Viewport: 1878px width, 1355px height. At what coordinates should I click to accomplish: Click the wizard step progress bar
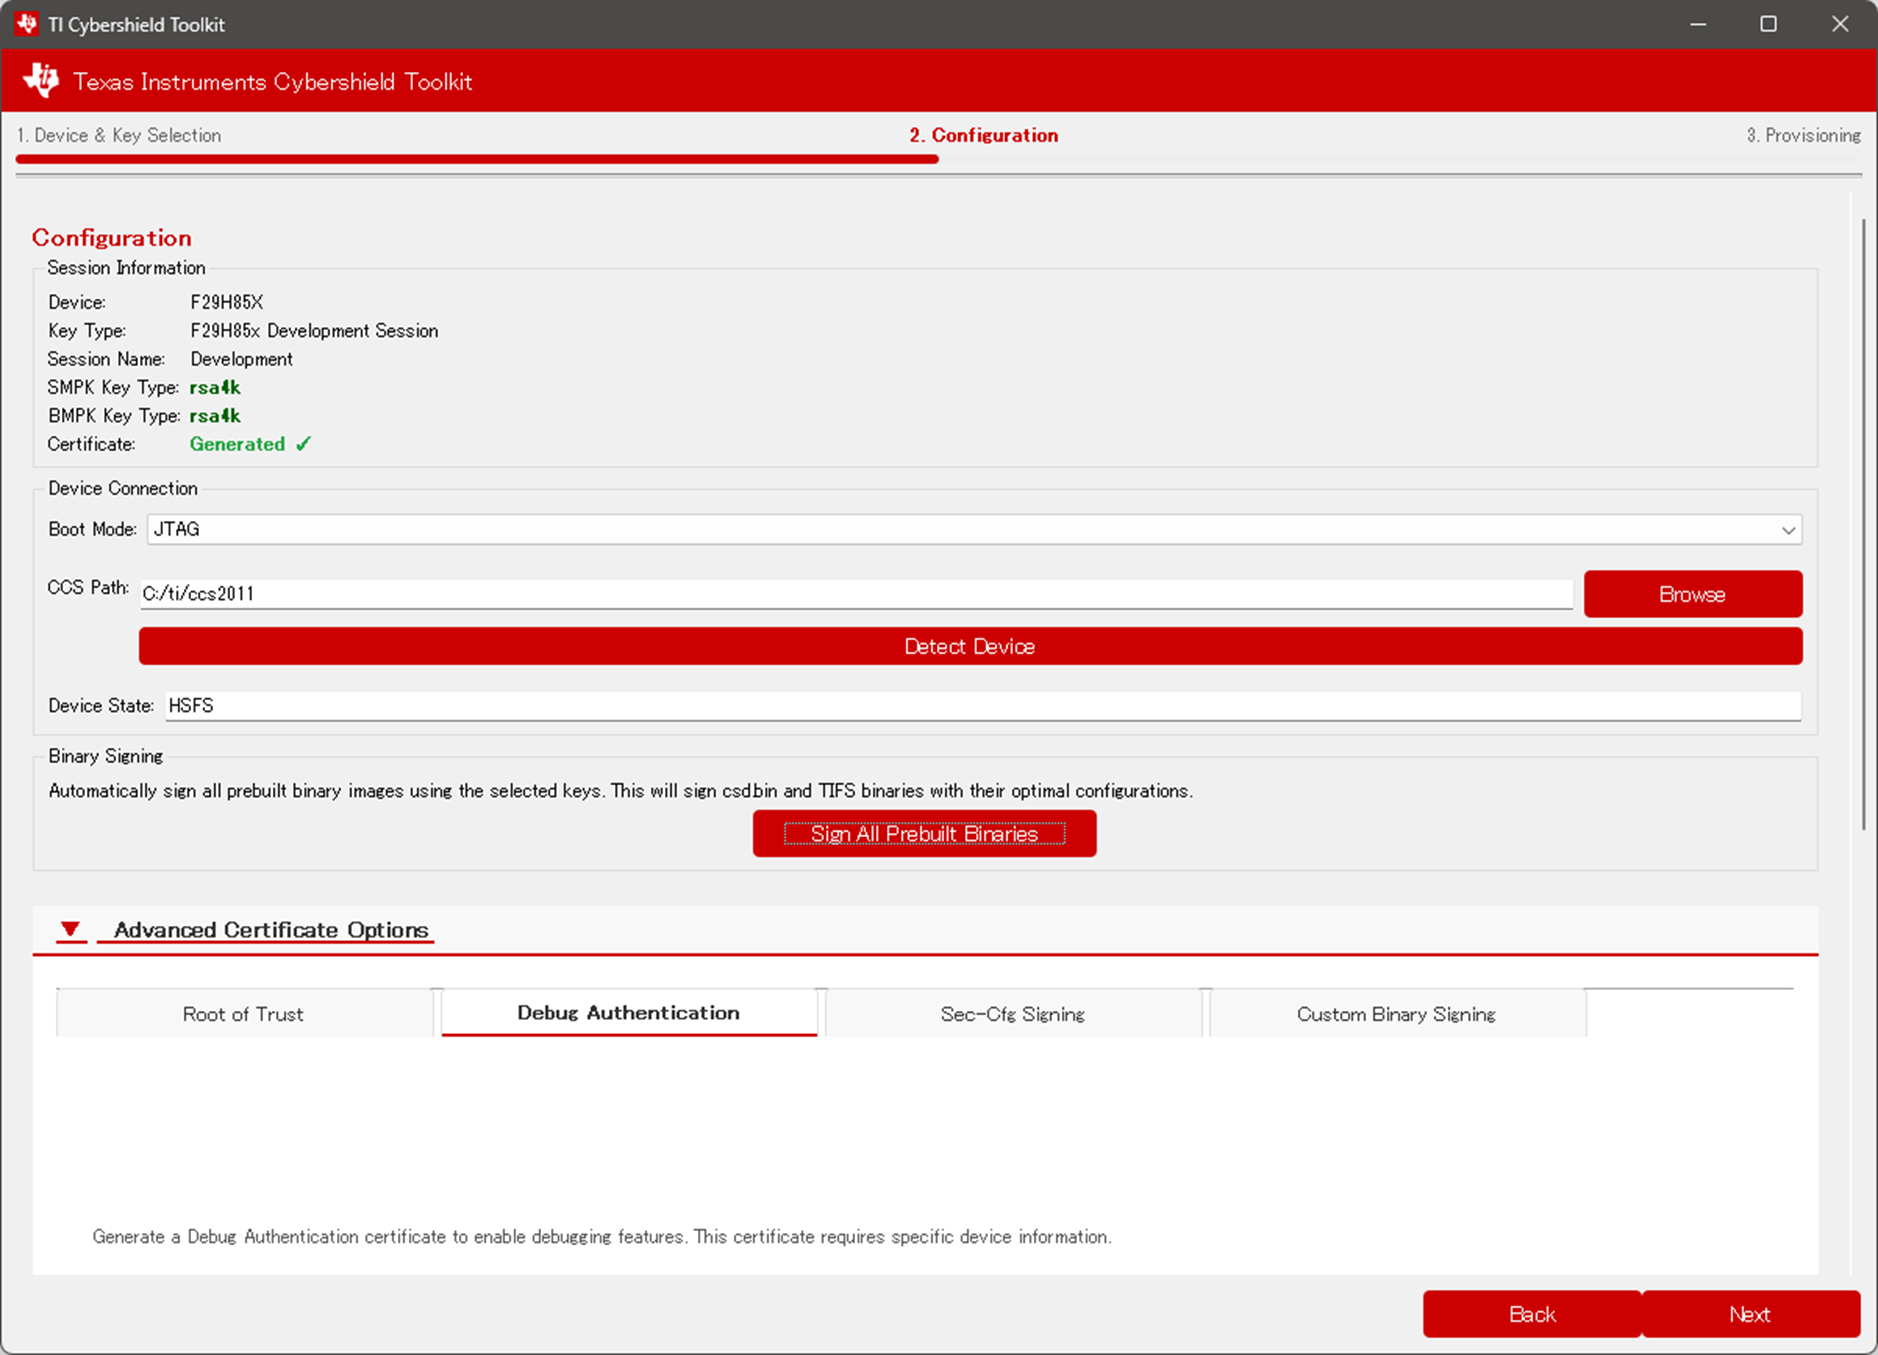[477, 159]
